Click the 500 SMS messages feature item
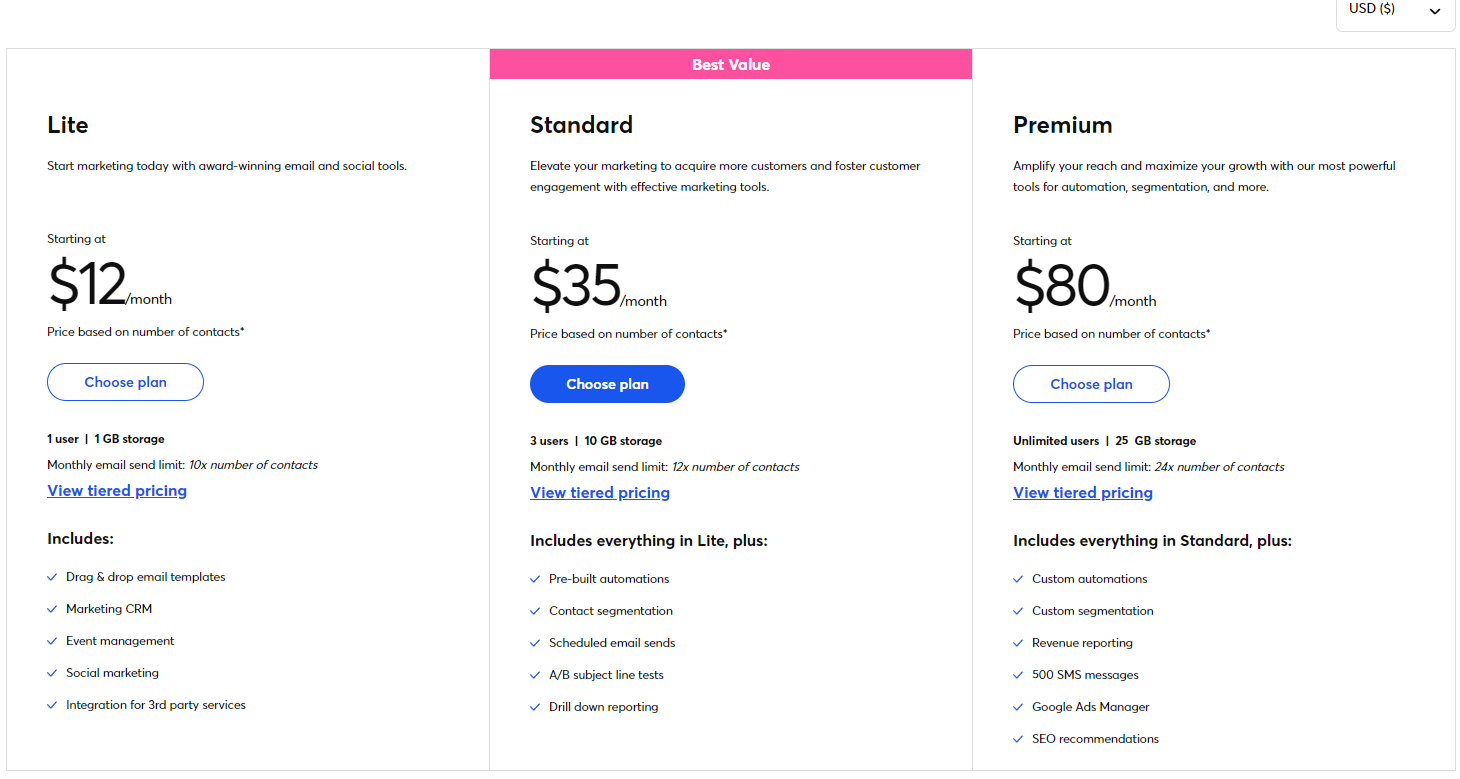The width and height of the screenshot is (1460, 779). [x=1085, y=675]
